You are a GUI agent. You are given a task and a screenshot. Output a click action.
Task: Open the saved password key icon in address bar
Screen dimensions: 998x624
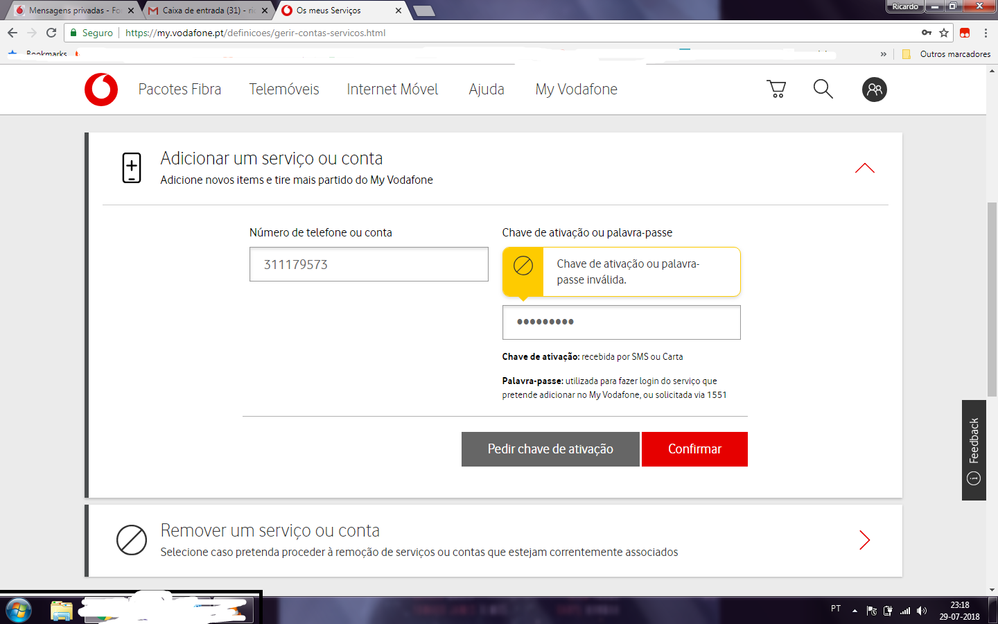click(927, 33)
